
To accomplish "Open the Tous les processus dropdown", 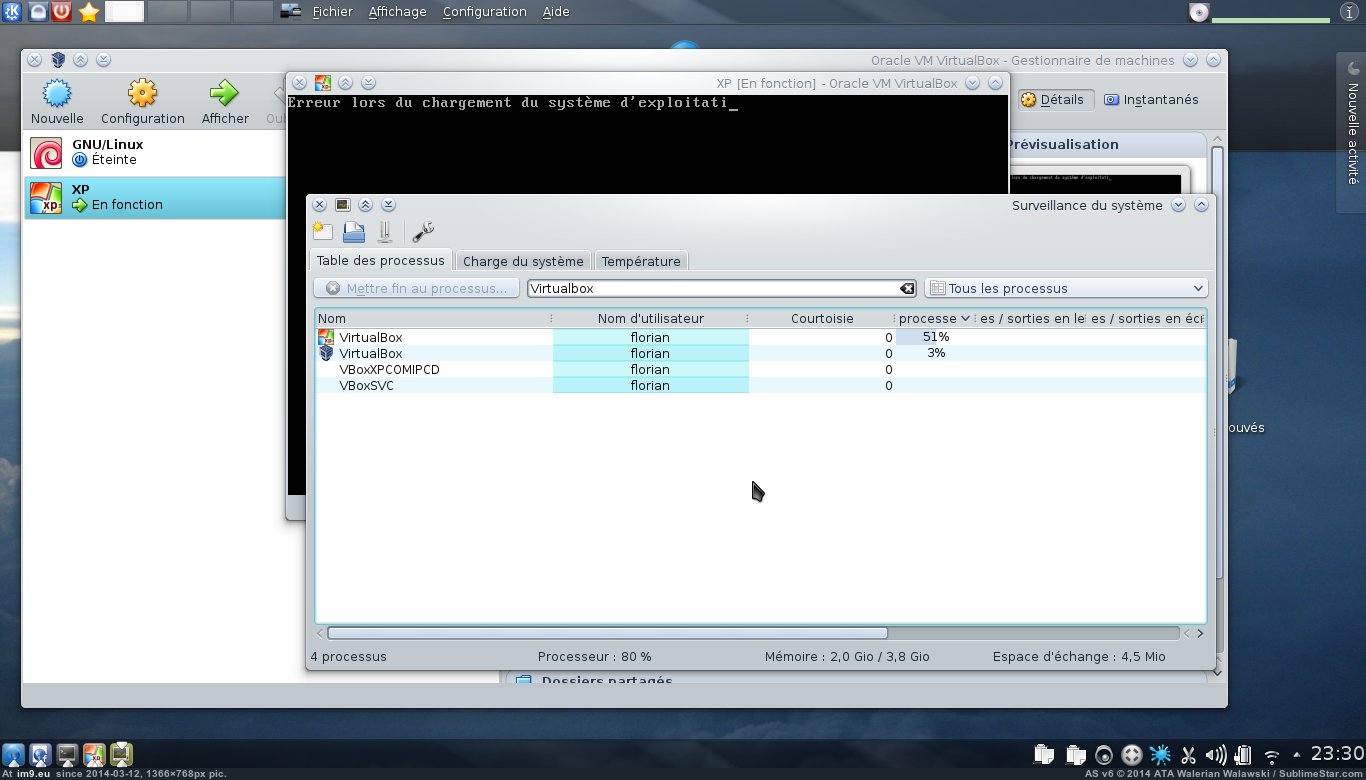I will point(1066,288).
